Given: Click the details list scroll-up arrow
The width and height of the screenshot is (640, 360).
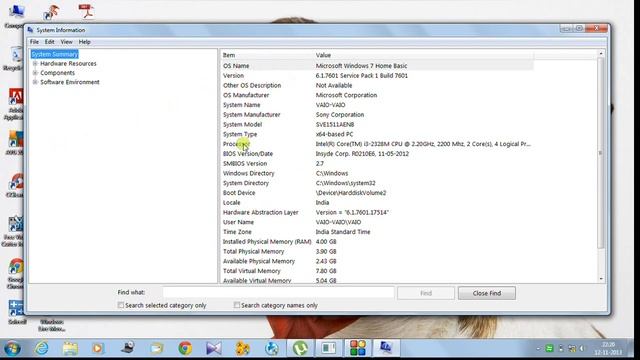Looking at the screenshot, I should 601,54.
